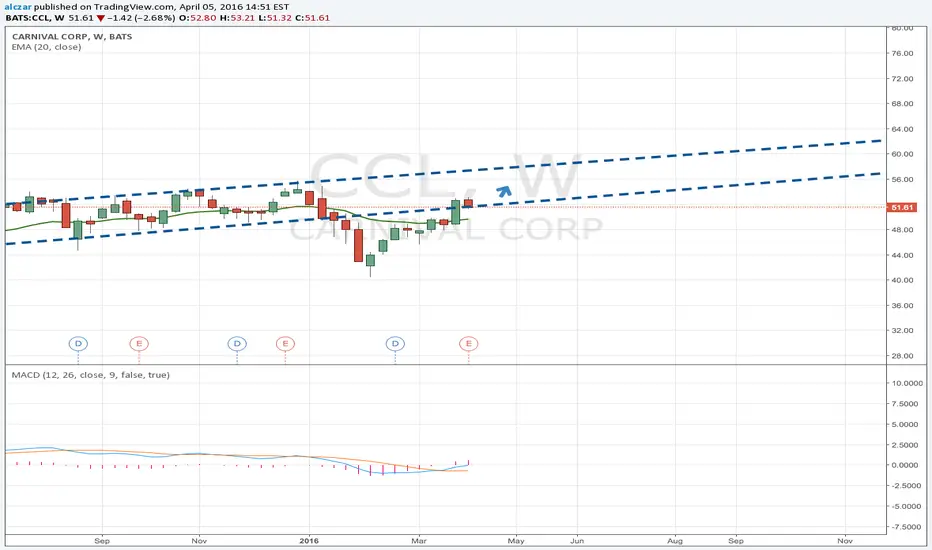
Task: Click the dividend D marker just after Nov
Action: 237,344
